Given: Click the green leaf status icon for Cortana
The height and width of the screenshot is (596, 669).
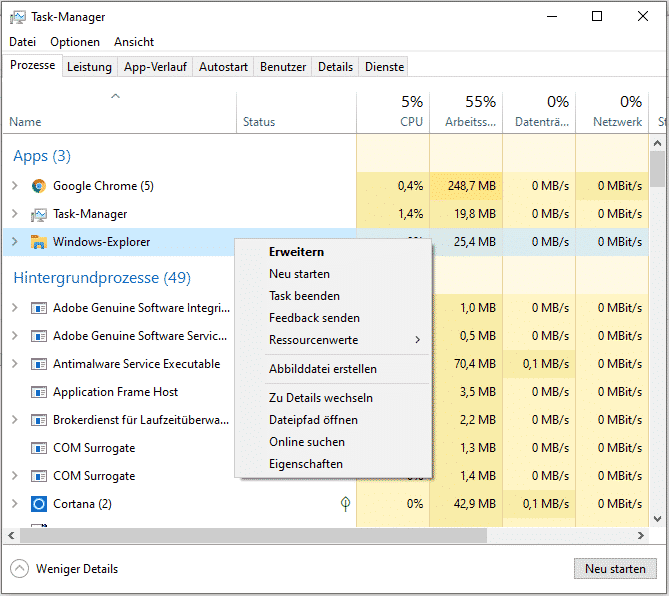Looking at the screenshot, I should (x=346, y=504).
